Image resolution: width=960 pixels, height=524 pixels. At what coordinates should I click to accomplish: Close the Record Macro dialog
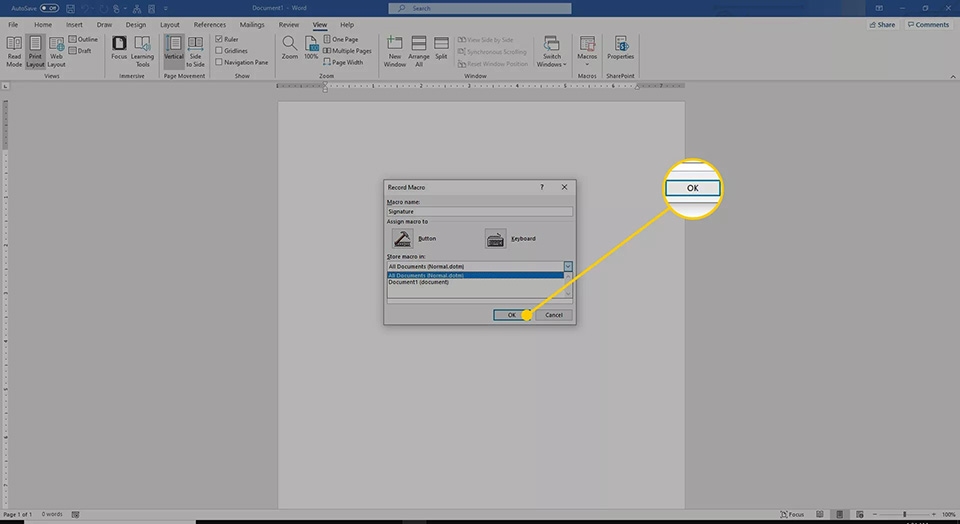coord(564,187)
